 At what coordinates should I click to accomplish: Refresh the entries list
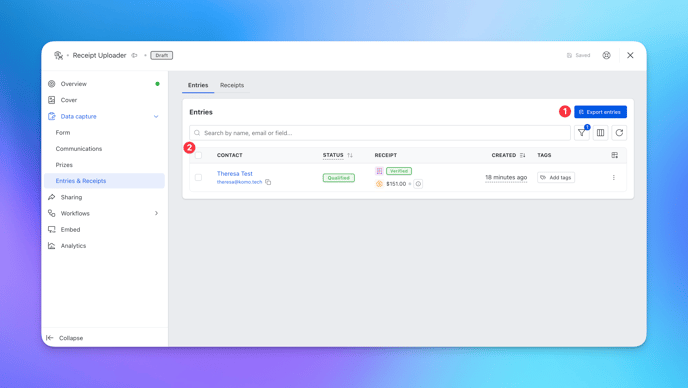pos(619,133)
